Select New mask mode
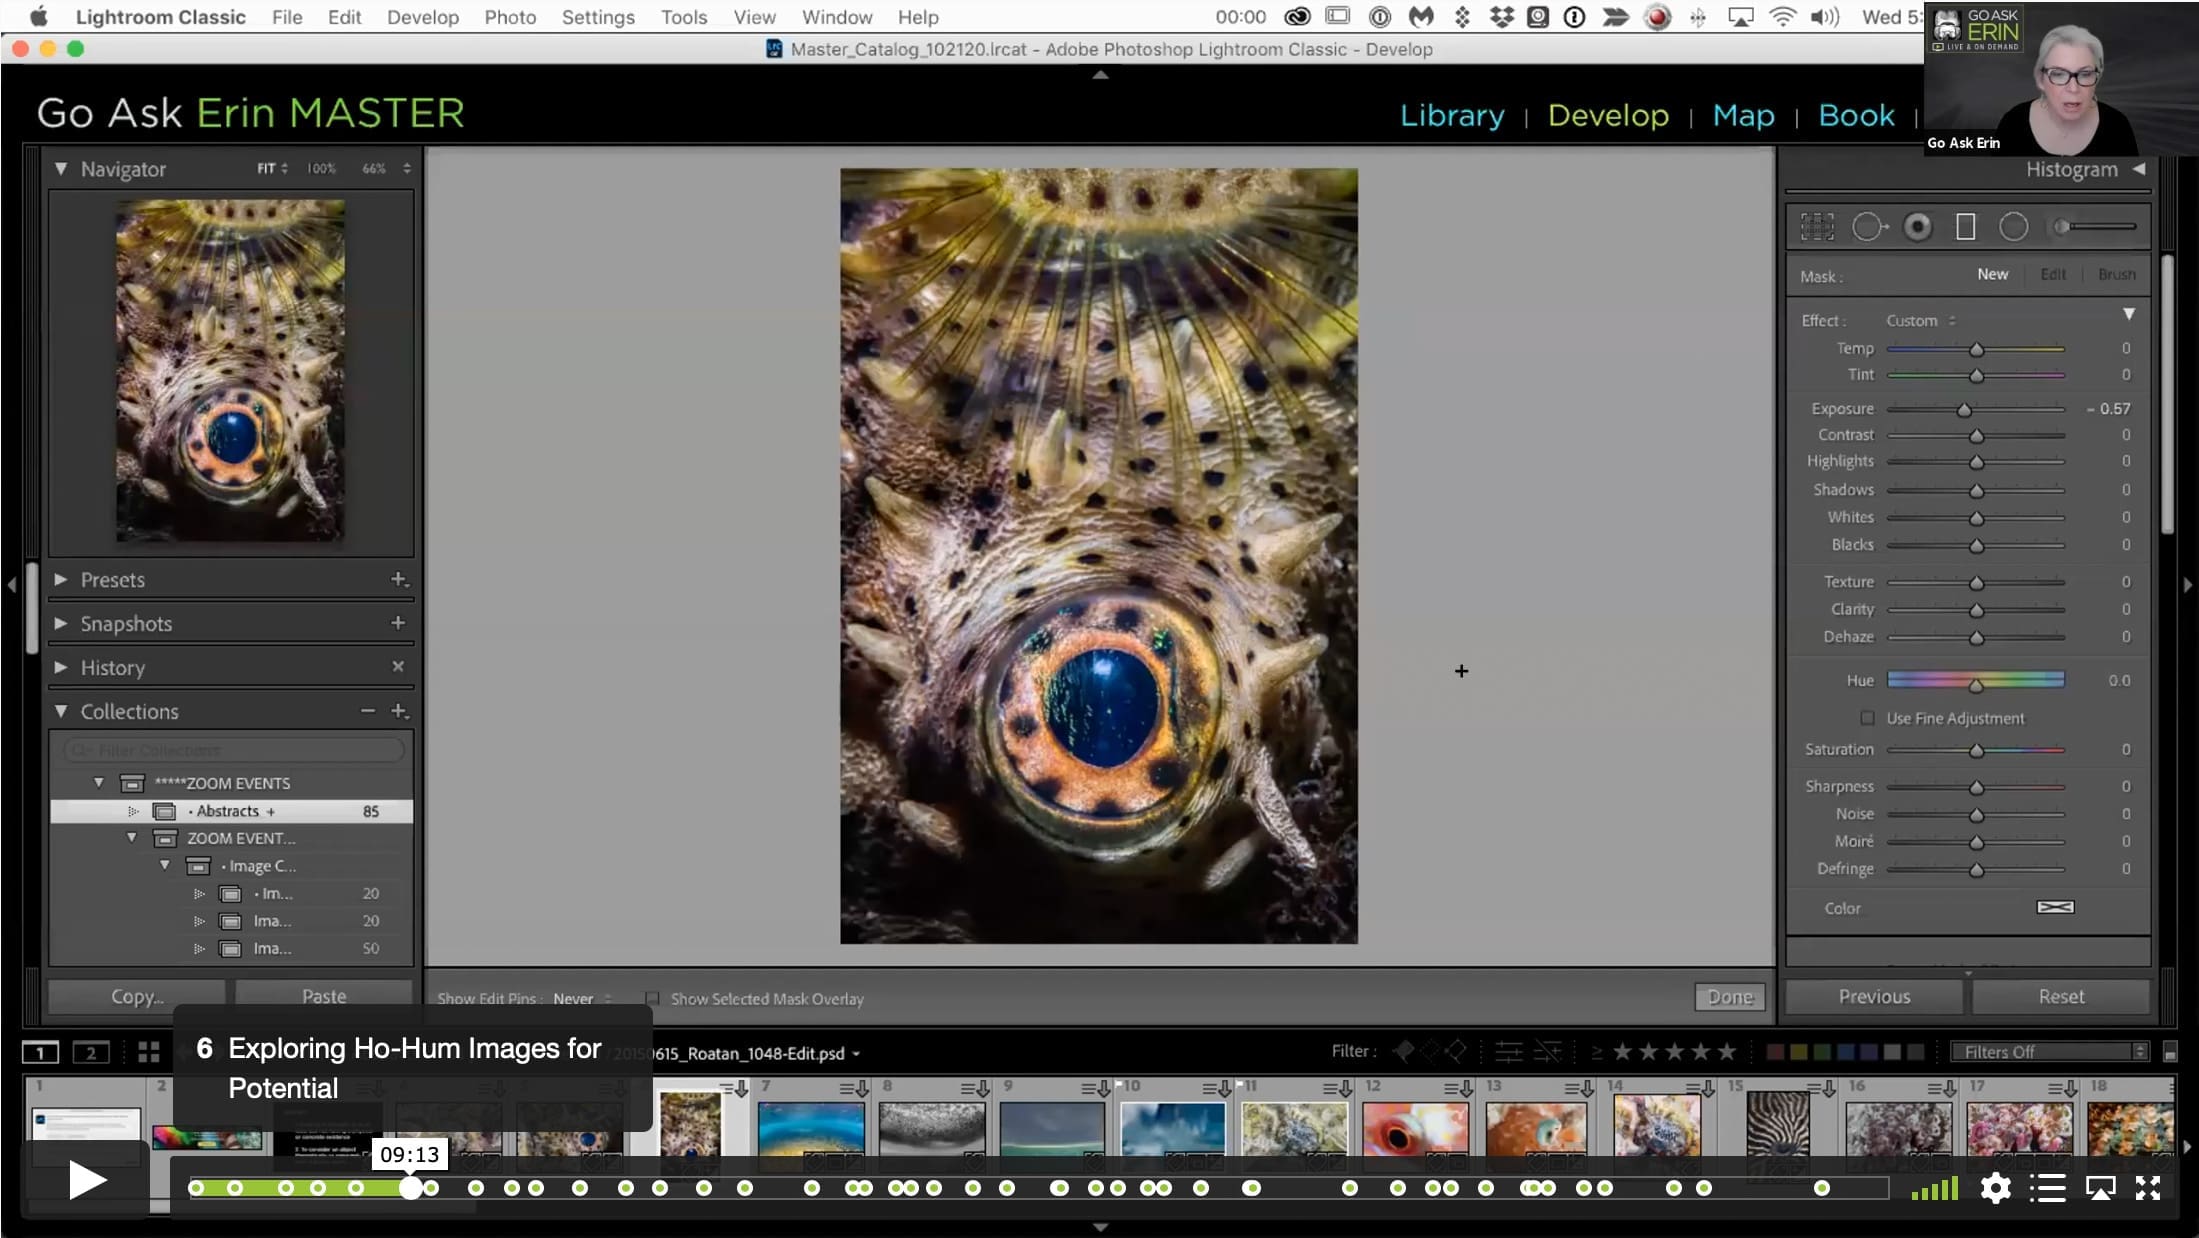This screenshot has width=2199, height=1238. (x=1992, y=274)
